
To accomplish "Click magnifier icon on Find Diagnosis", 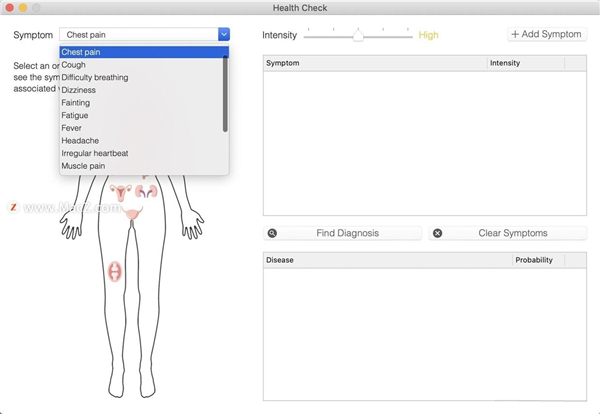I will pos(272,233).
